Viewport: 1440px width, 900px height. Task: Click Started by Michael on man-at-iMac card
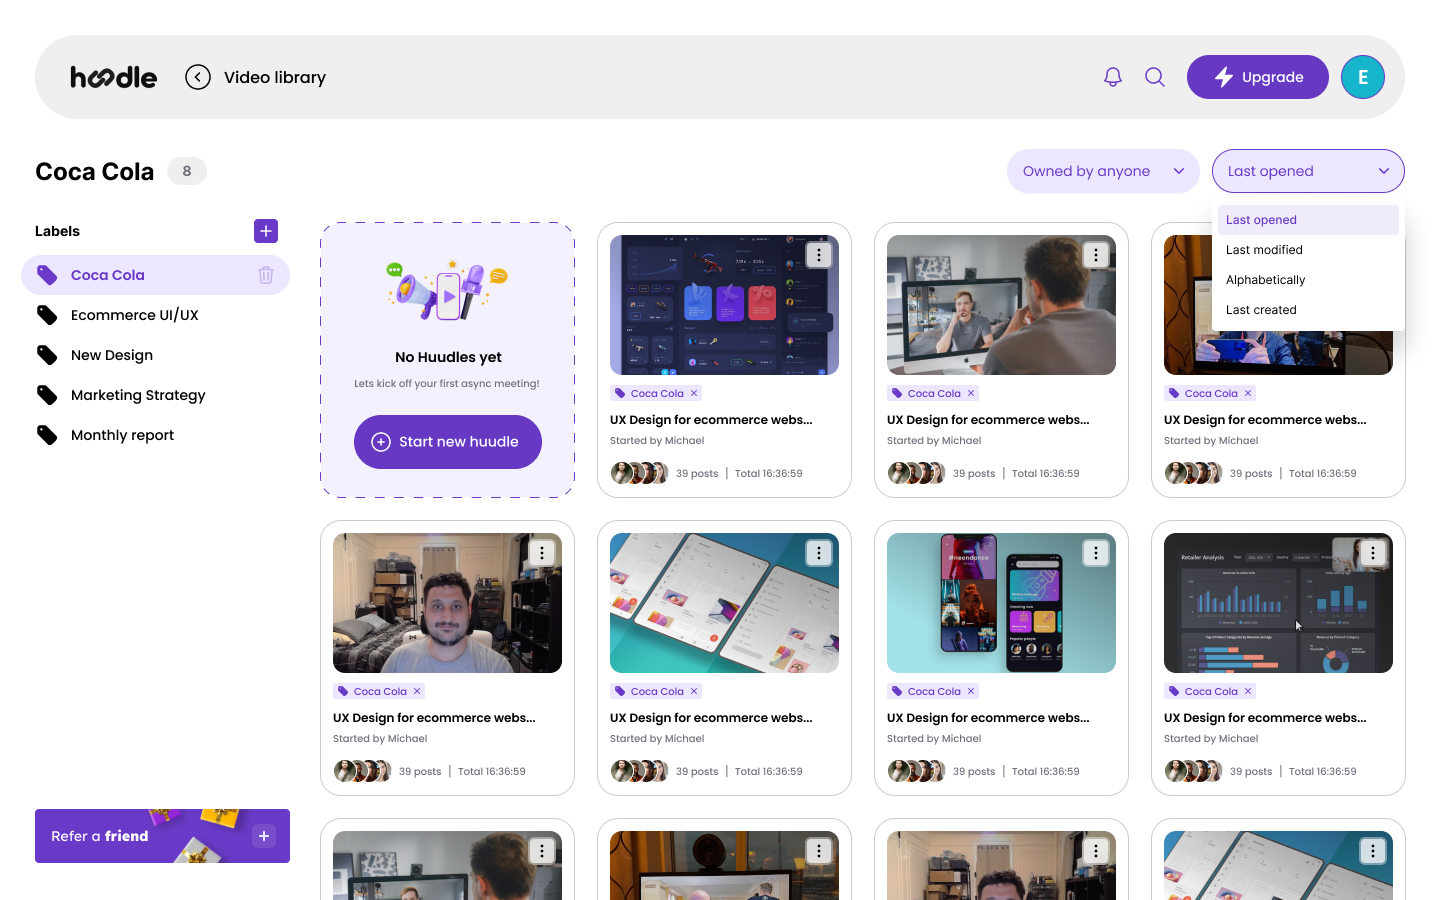tap(934, 440)
